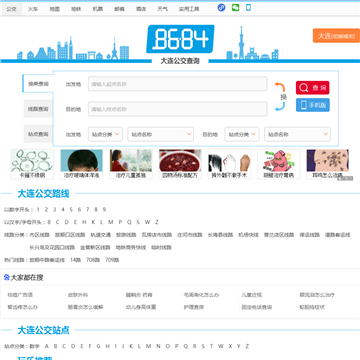Open the skin spots thumbnail ad
Image resolution: width=360 pixels, height=360 pixels.
click(x=328, y=164)
